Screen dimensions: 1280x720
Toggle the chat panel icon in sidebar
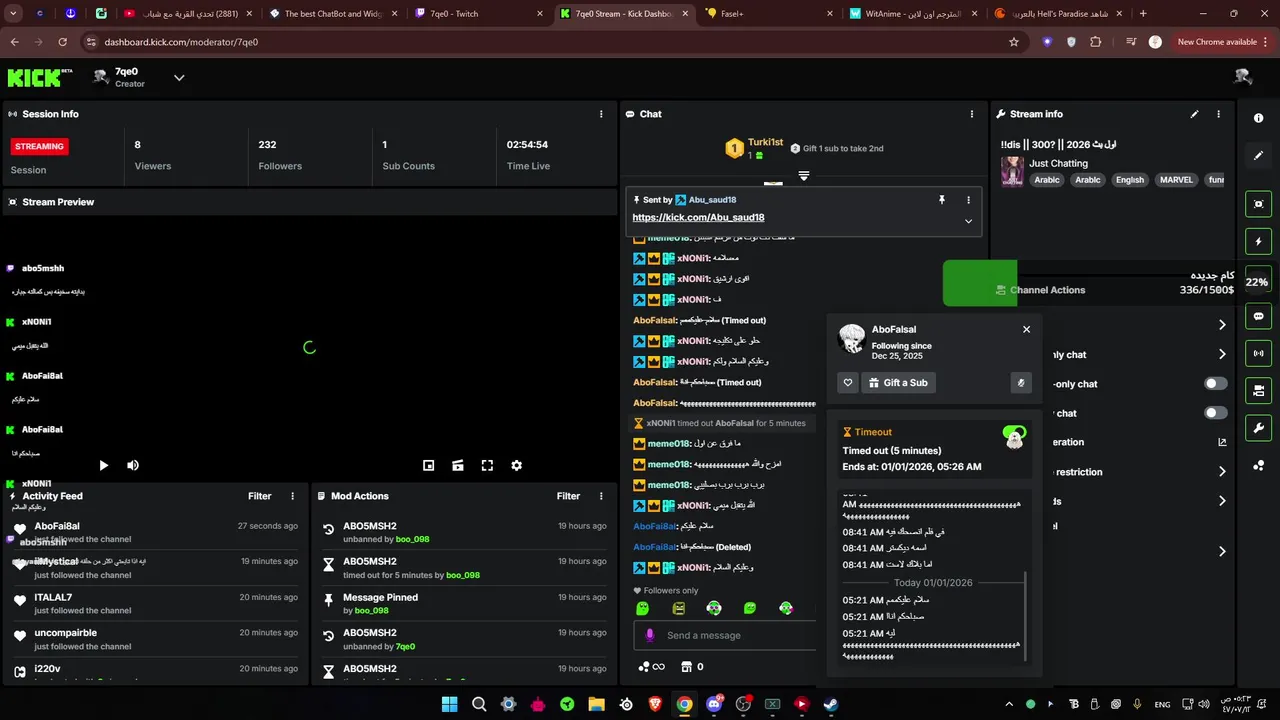point(1258,316)
